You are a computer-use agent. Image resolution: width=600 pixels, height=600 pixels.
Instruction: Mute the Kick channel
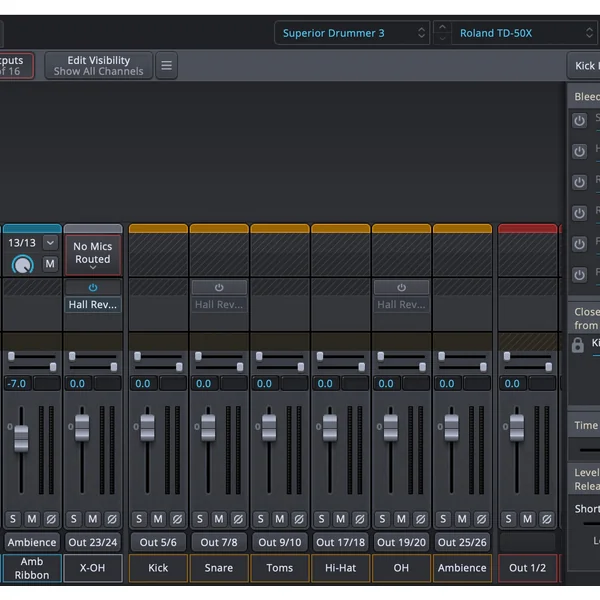click(158, 519)
